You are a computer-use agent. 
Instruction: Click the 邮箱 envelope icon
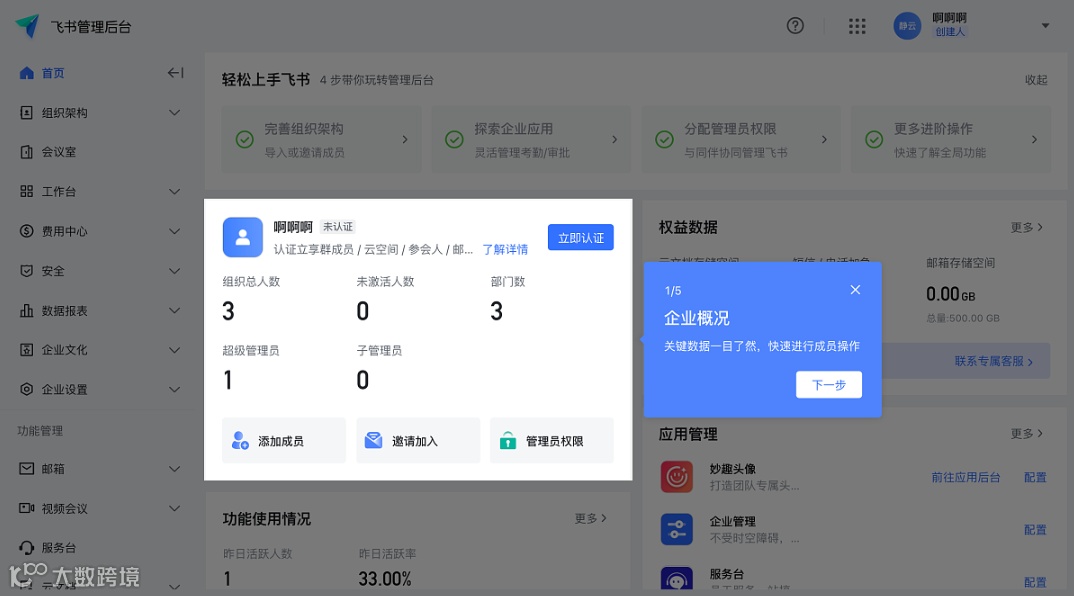click(27, 469)
